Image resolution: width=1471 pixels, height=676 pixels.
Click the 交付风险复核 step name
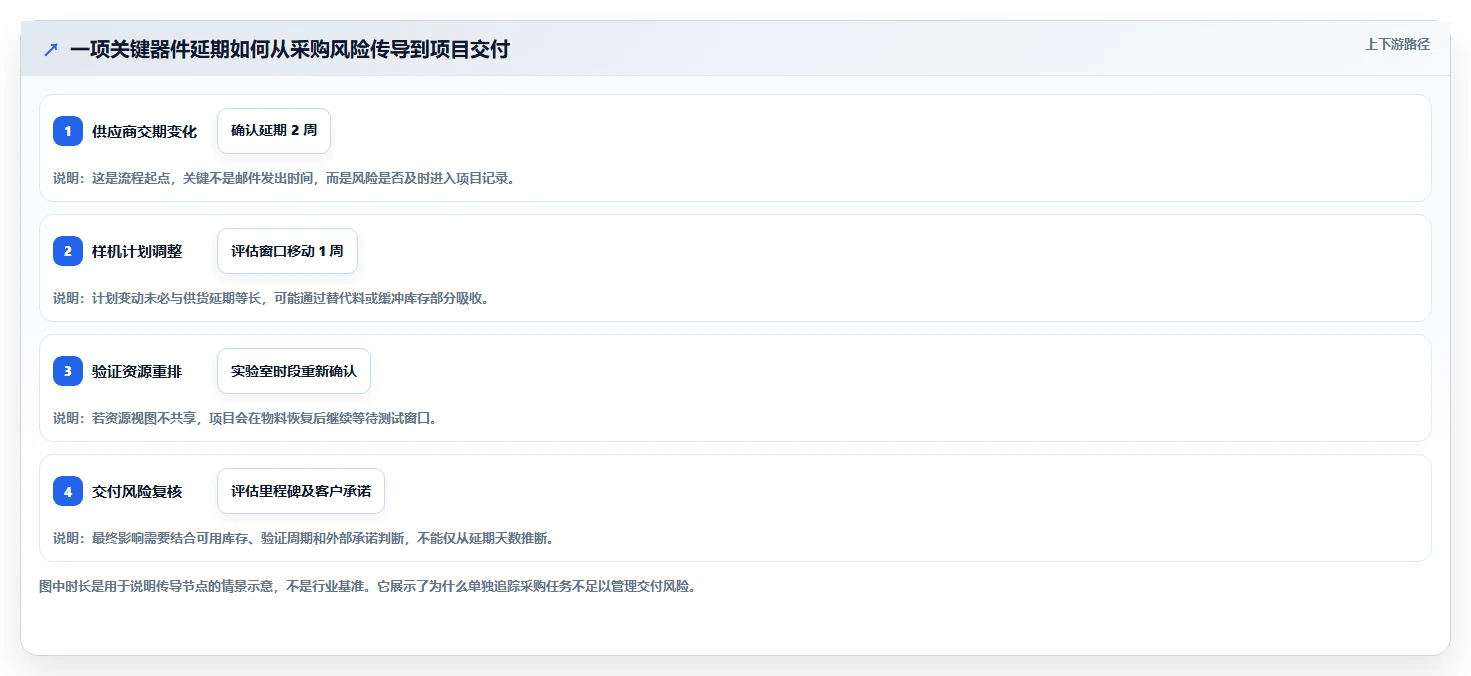pyautogui.click(x=137, y=491)
